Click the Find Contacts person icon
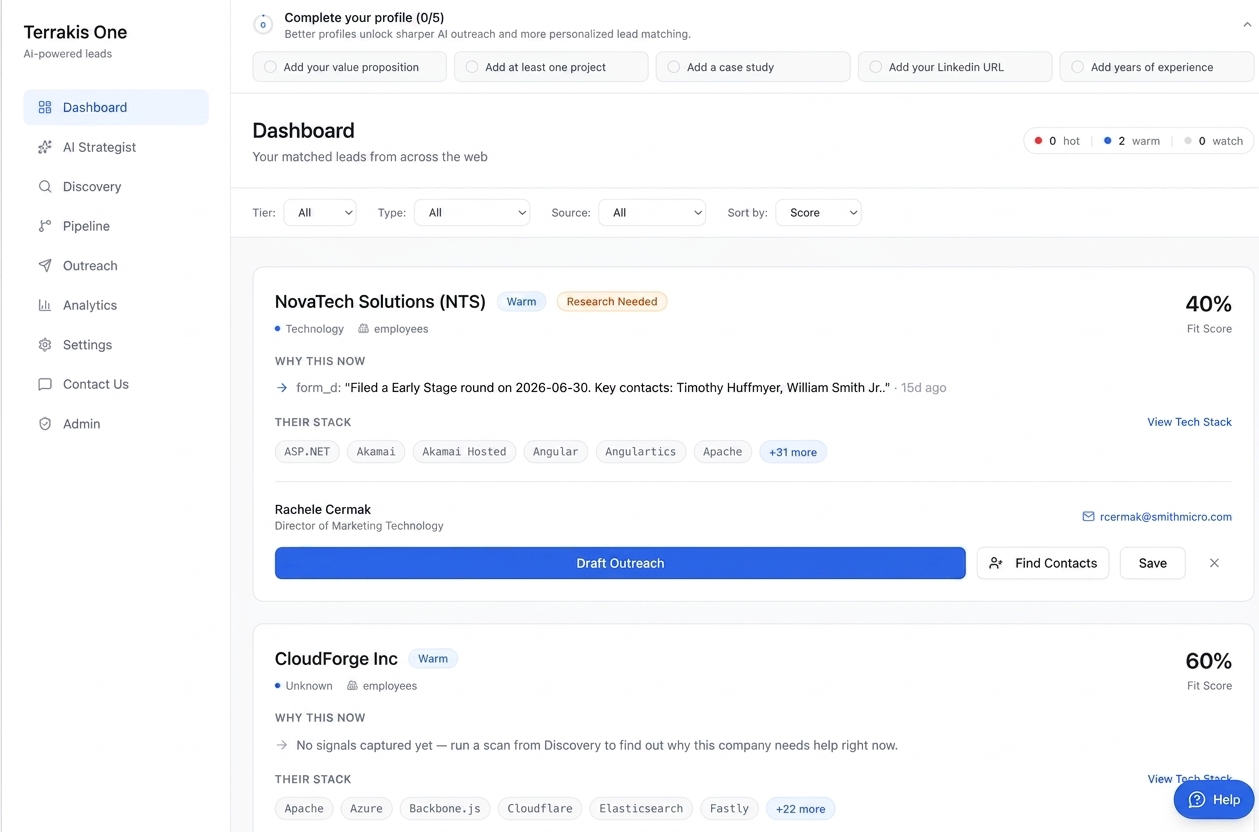1259x832 pixels. pos(996,563)
